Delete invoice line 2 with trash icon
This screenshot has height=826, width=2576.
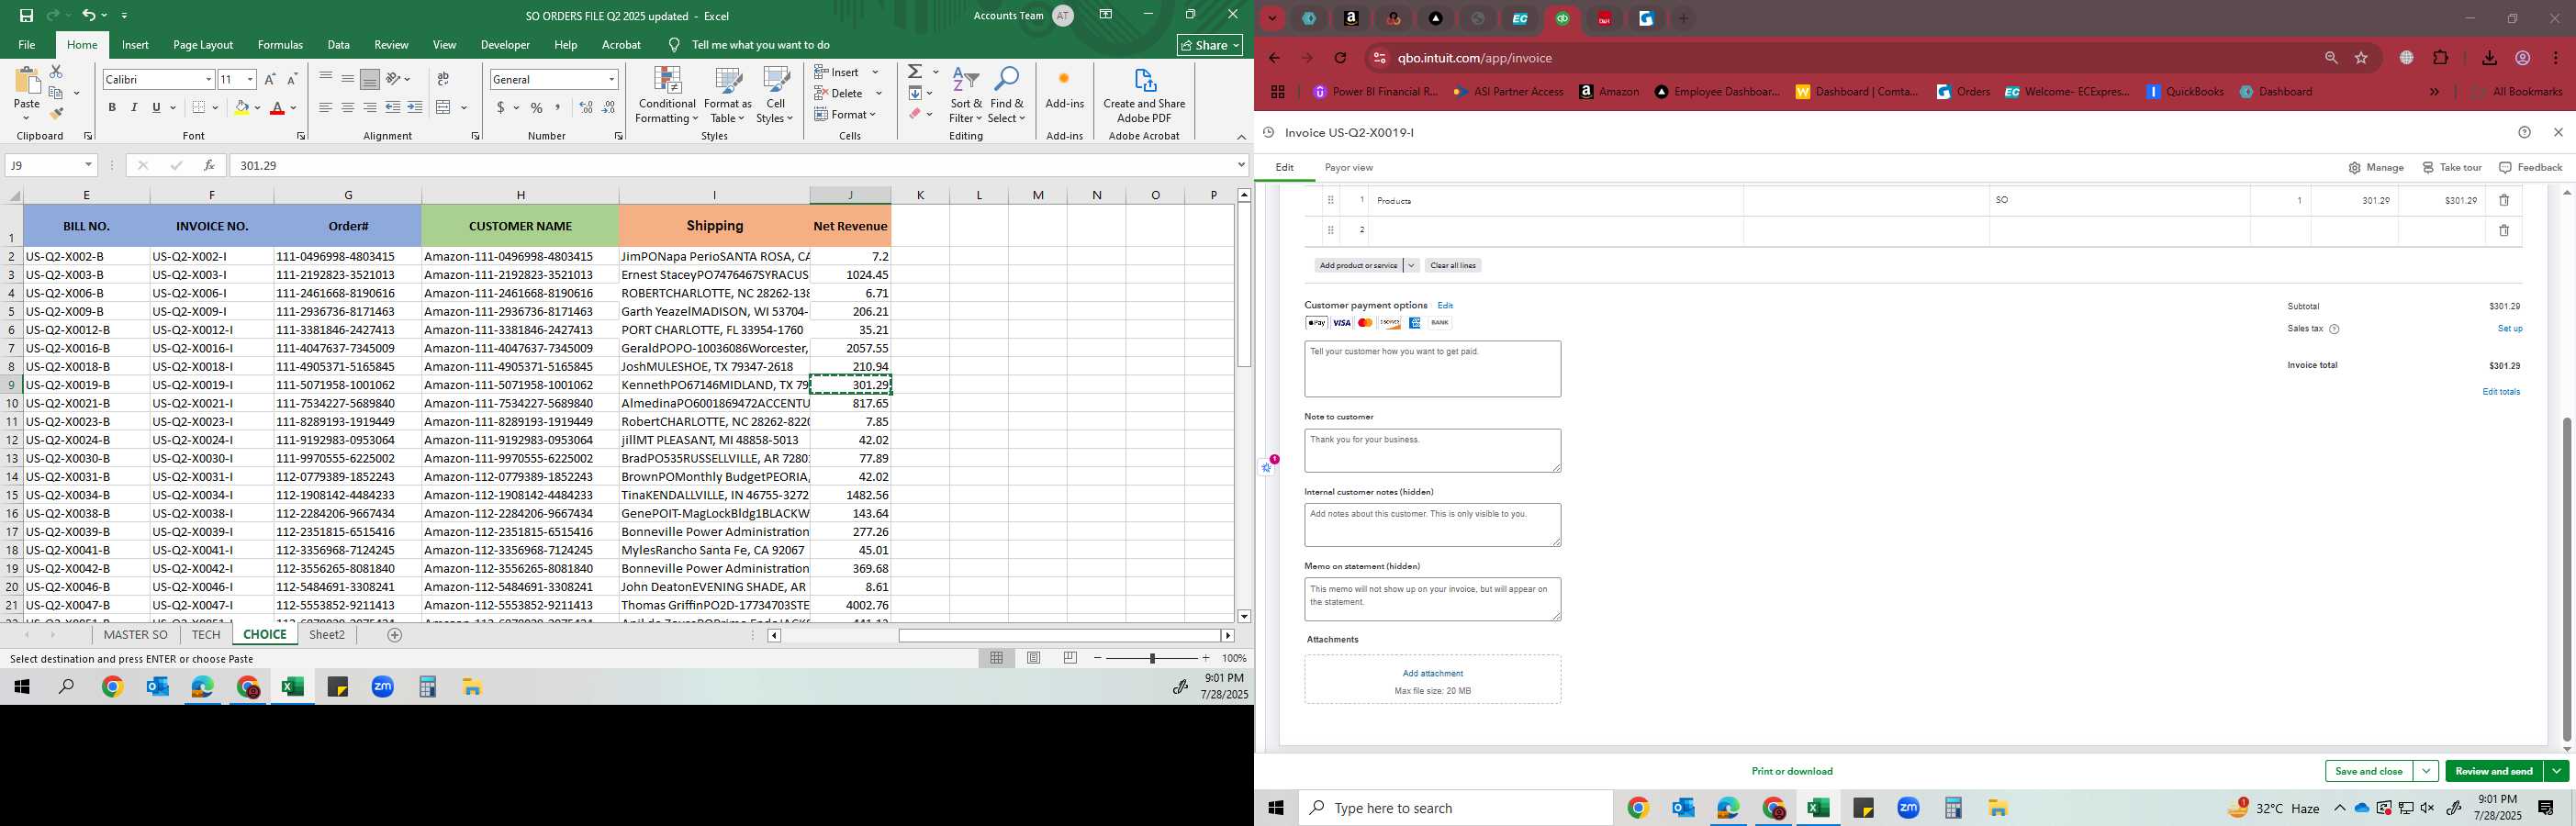point(2504,230)
